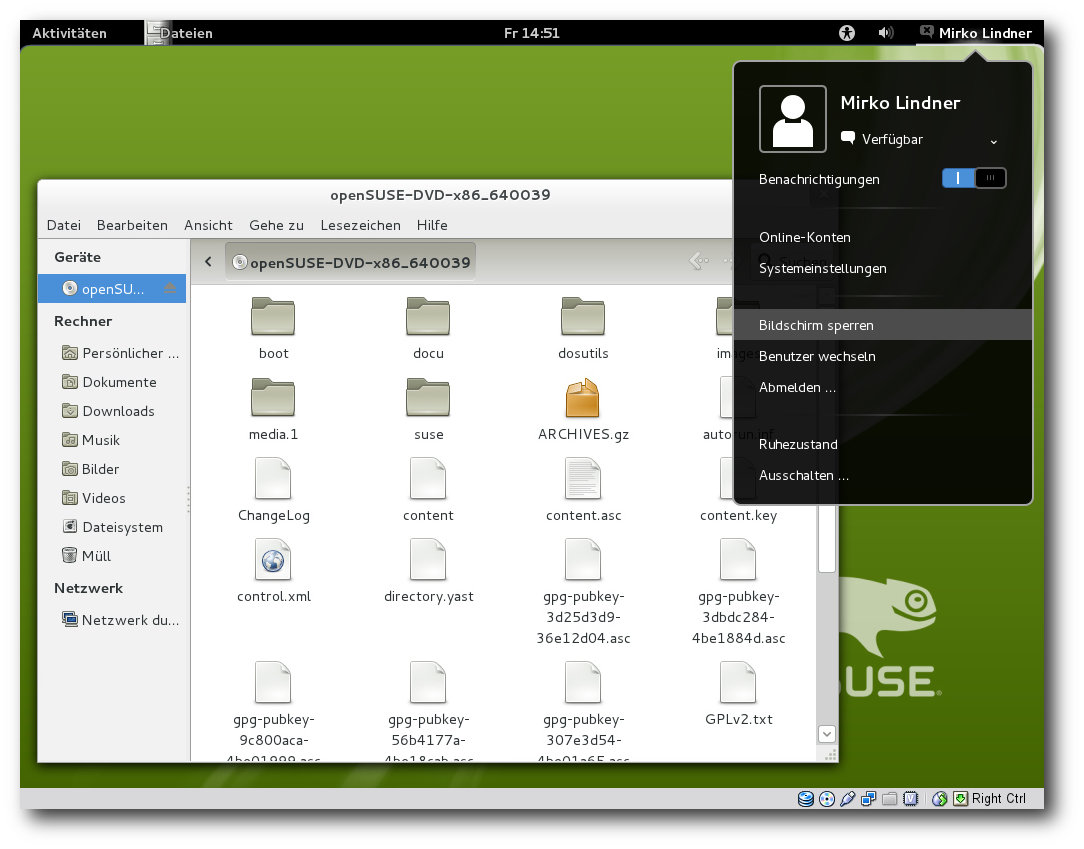The image size is (1084, 849).
Task: Click the scrollbar down arrow
Action: click(827, 734)
